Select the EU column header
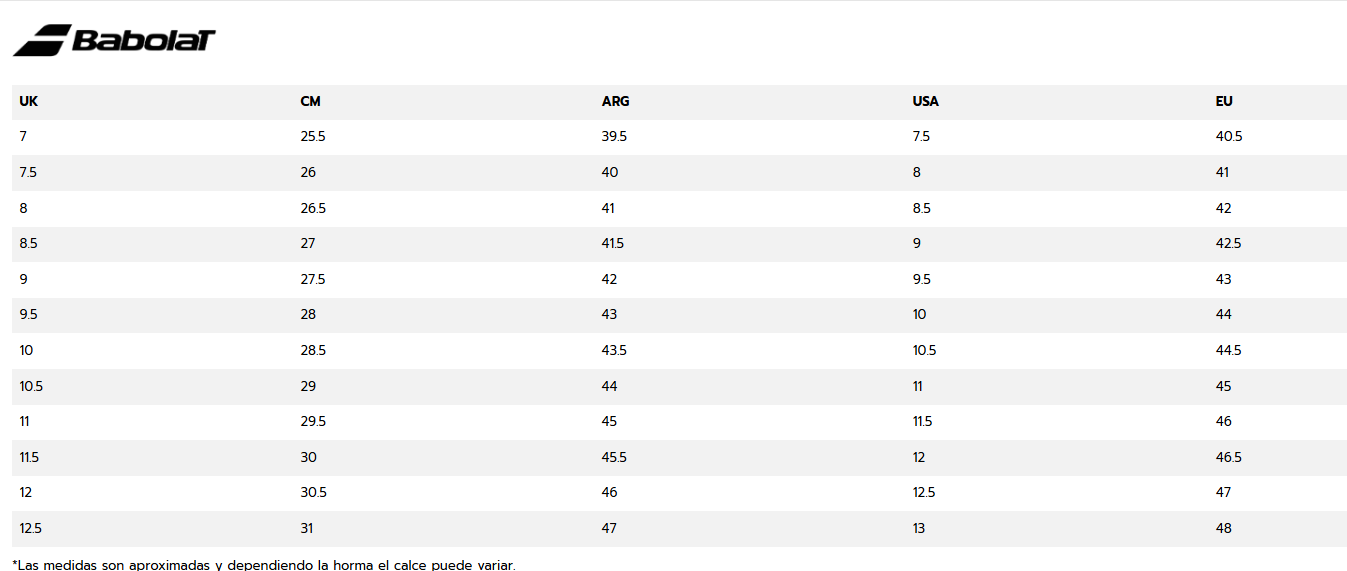 [1224, 102]
